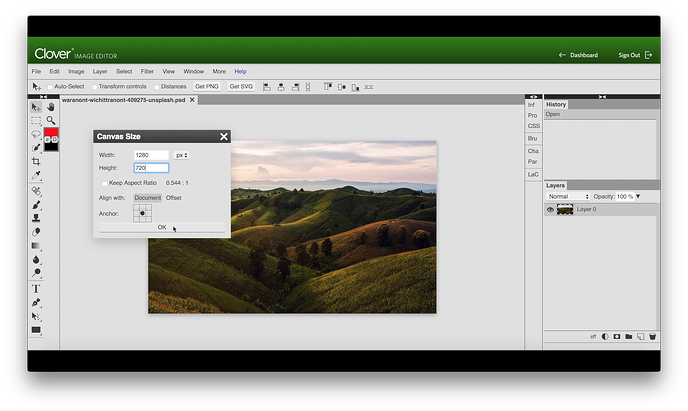Screen dimensions: 688x411
Task: Open the Filter menu
Action: [147, 71]
